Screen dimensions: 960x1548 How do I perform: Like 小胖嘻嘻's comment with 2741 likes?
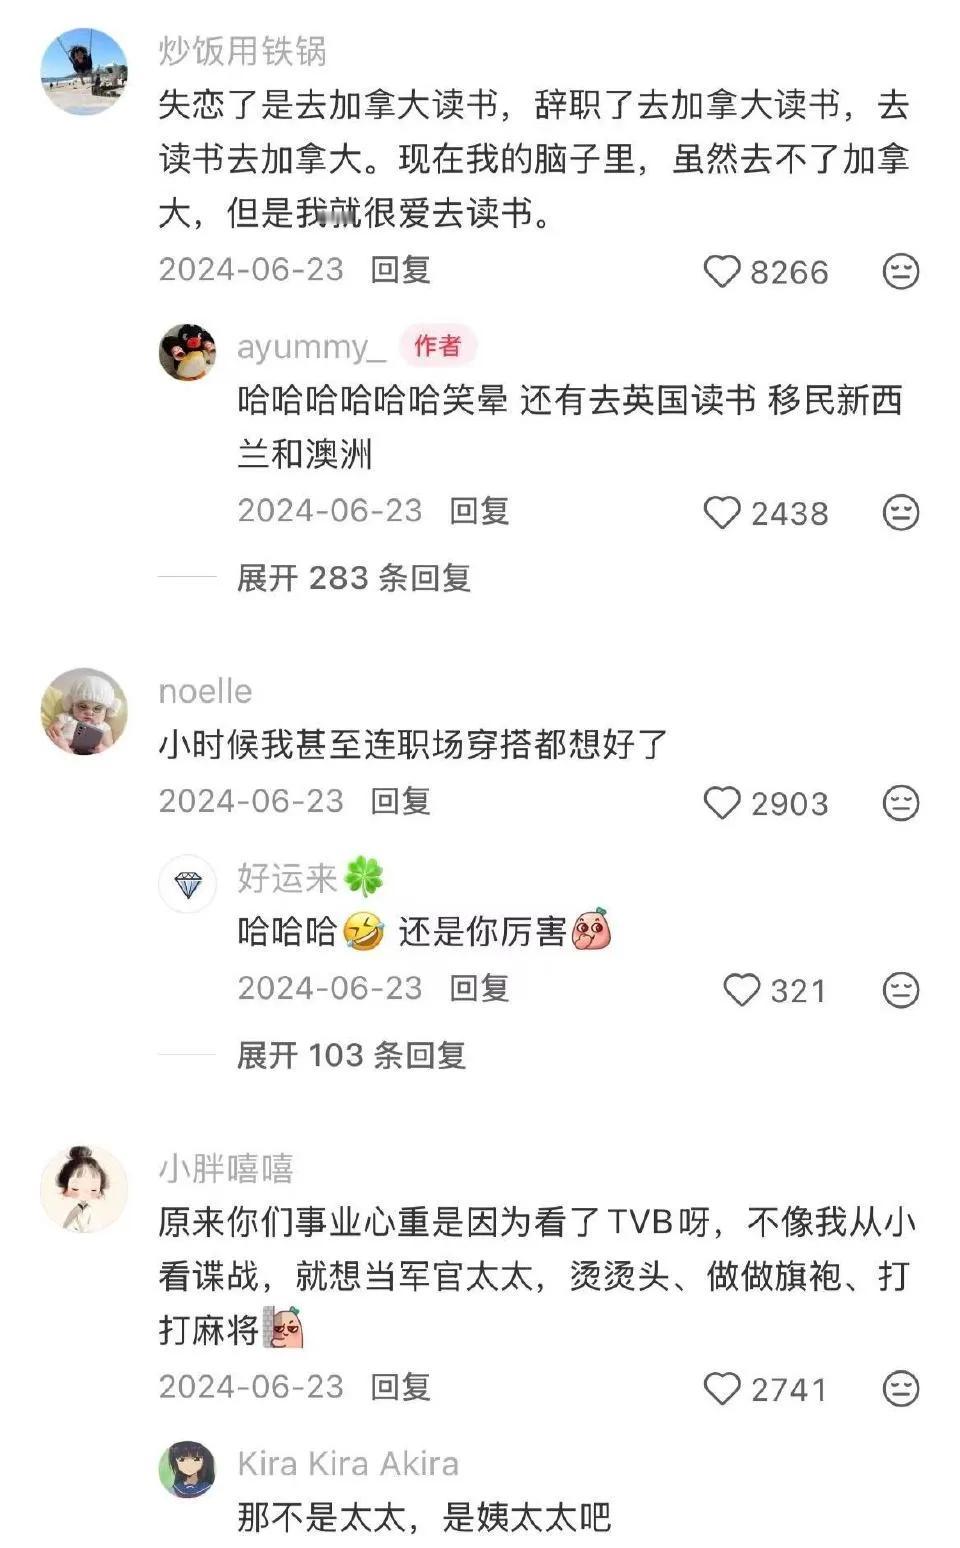tap(721, 1389)
